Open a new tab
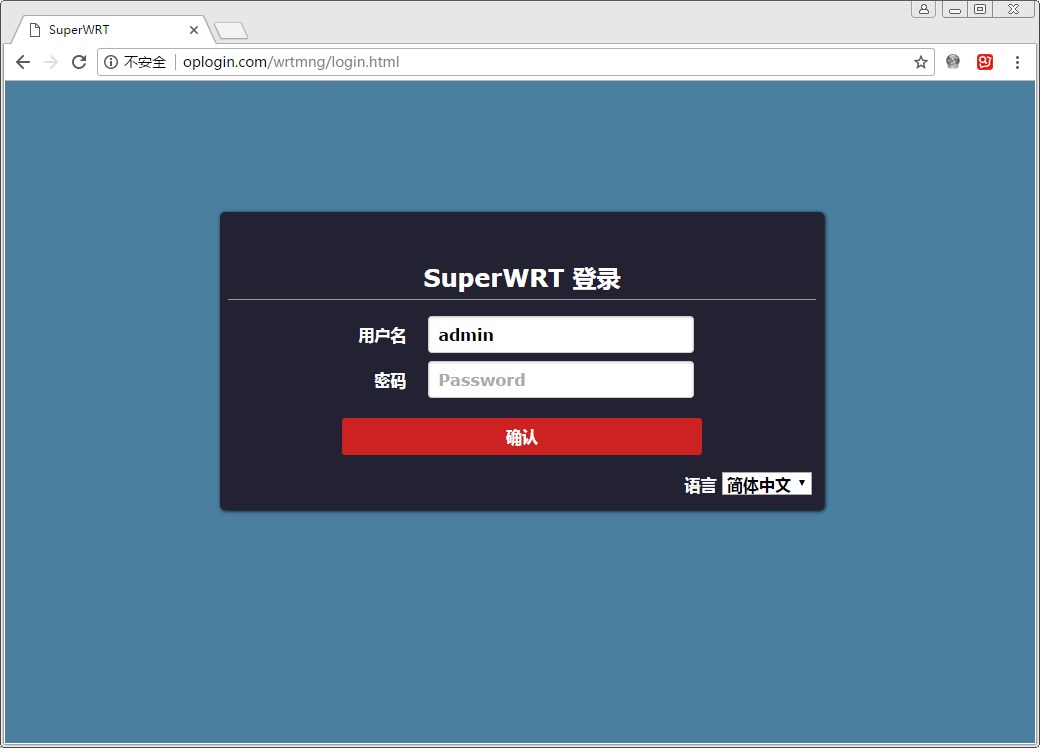 [231, 31]
